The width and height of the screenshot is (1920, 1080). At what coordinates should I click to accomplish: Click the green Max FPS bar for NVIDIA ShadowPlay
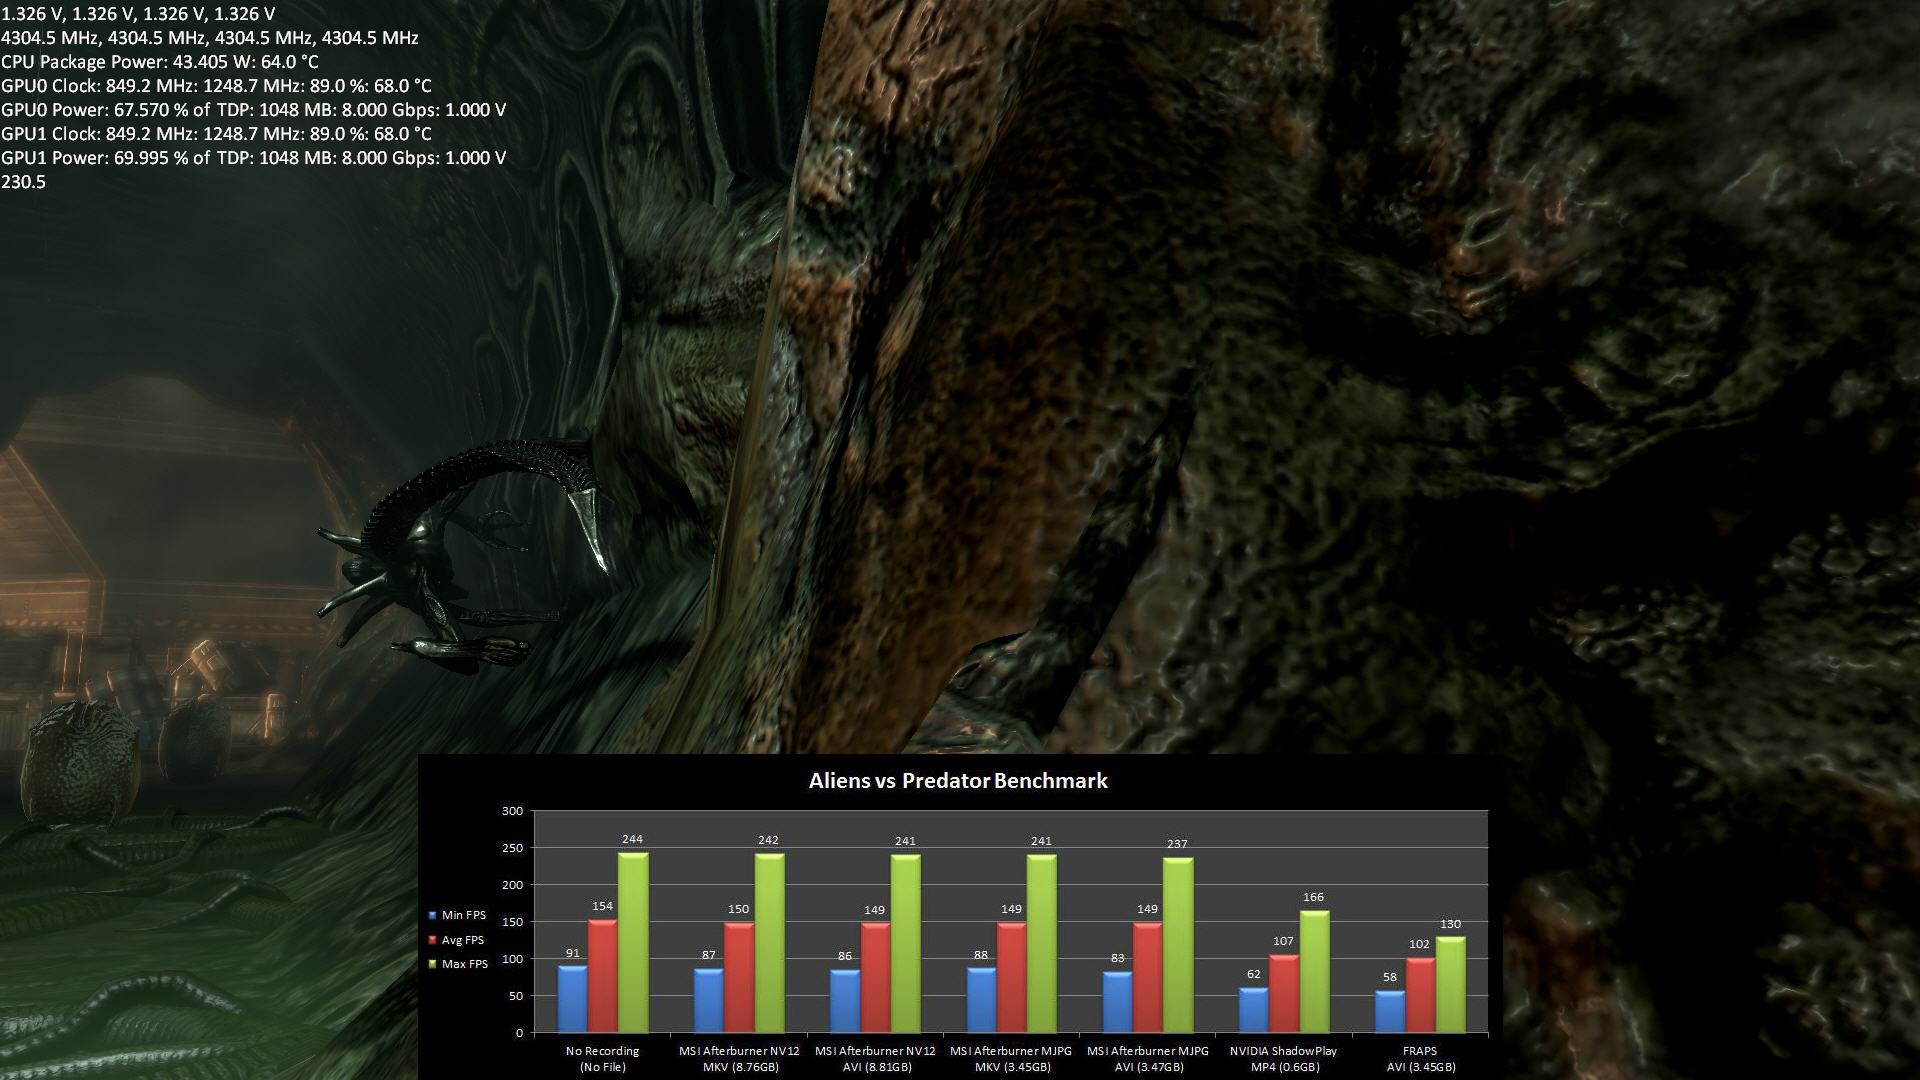pyautogui.click(x=1314, y=971)
